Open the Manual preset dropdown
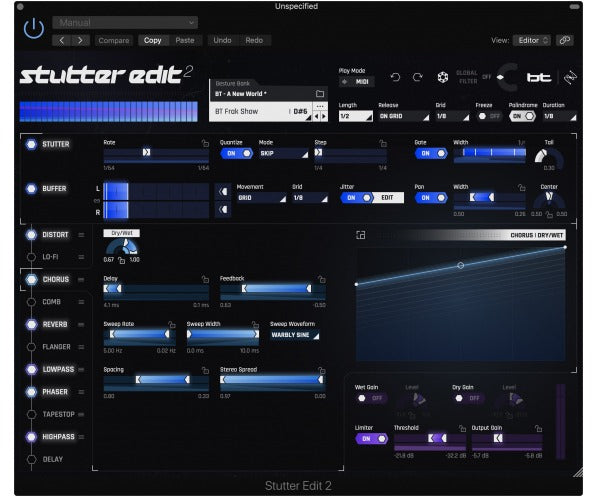This screenshot has height=497, width=597. point(125,22)
